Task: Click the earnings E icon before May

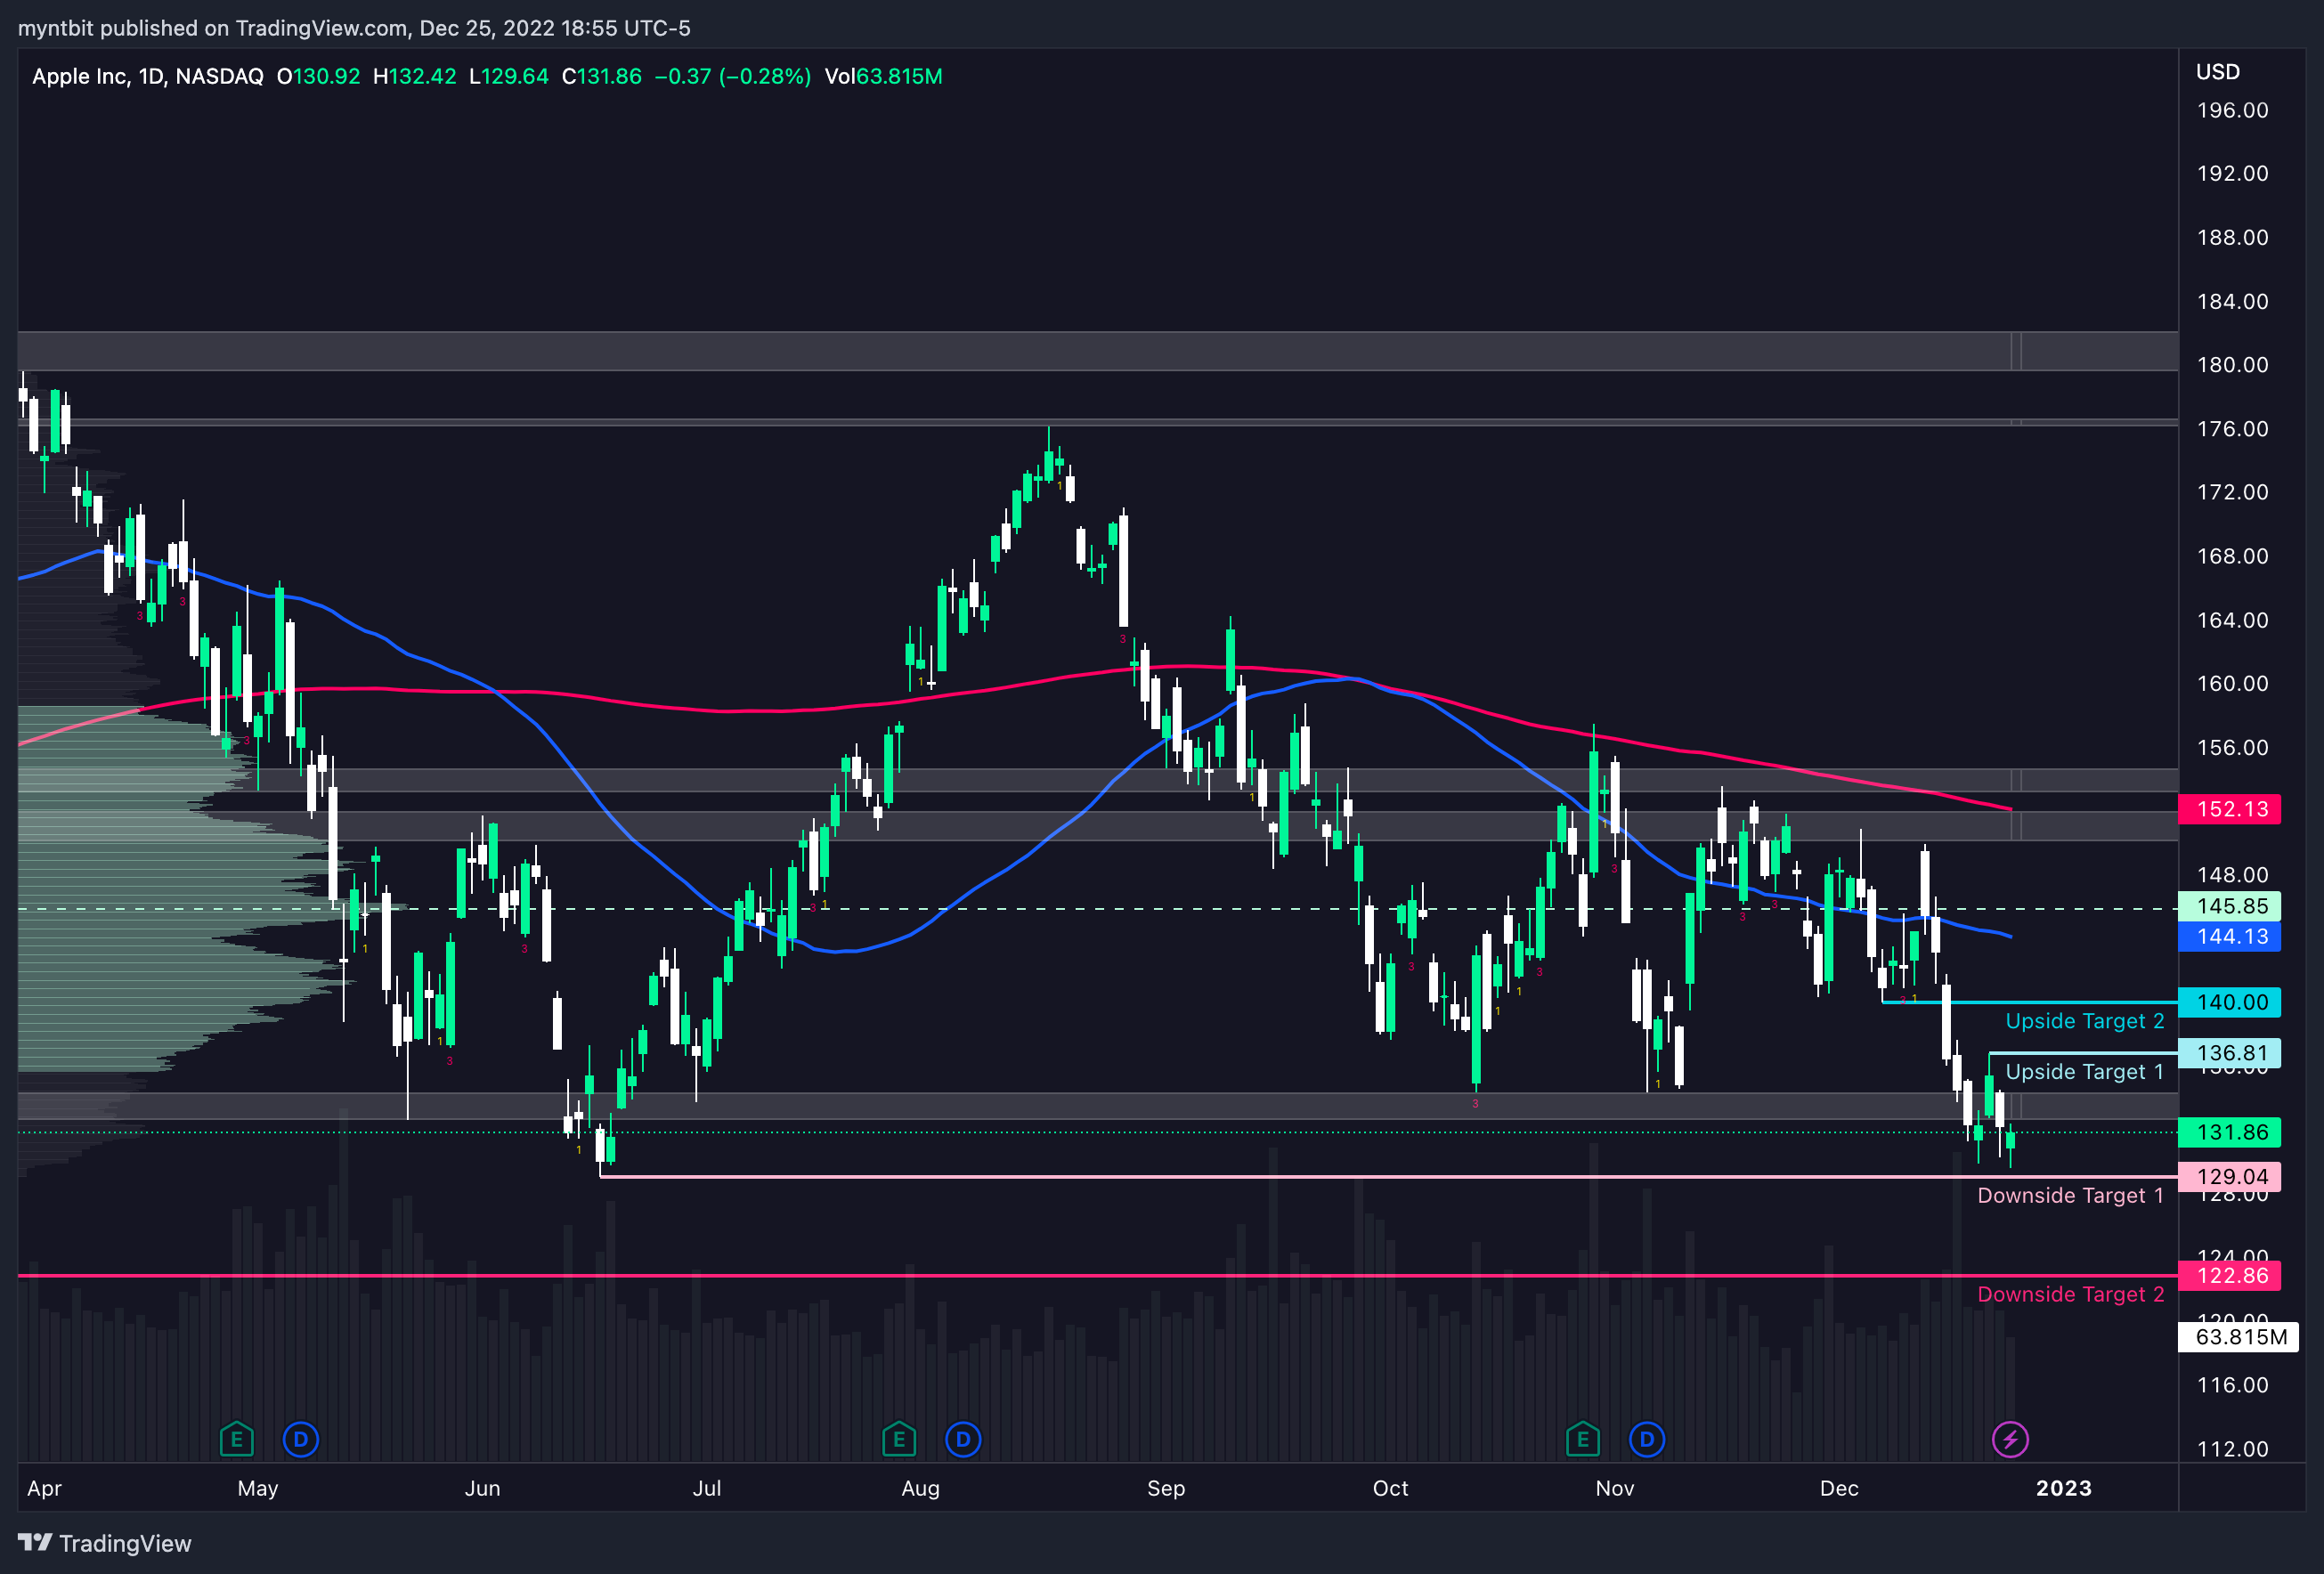Action: click(x=236, y=1440)
